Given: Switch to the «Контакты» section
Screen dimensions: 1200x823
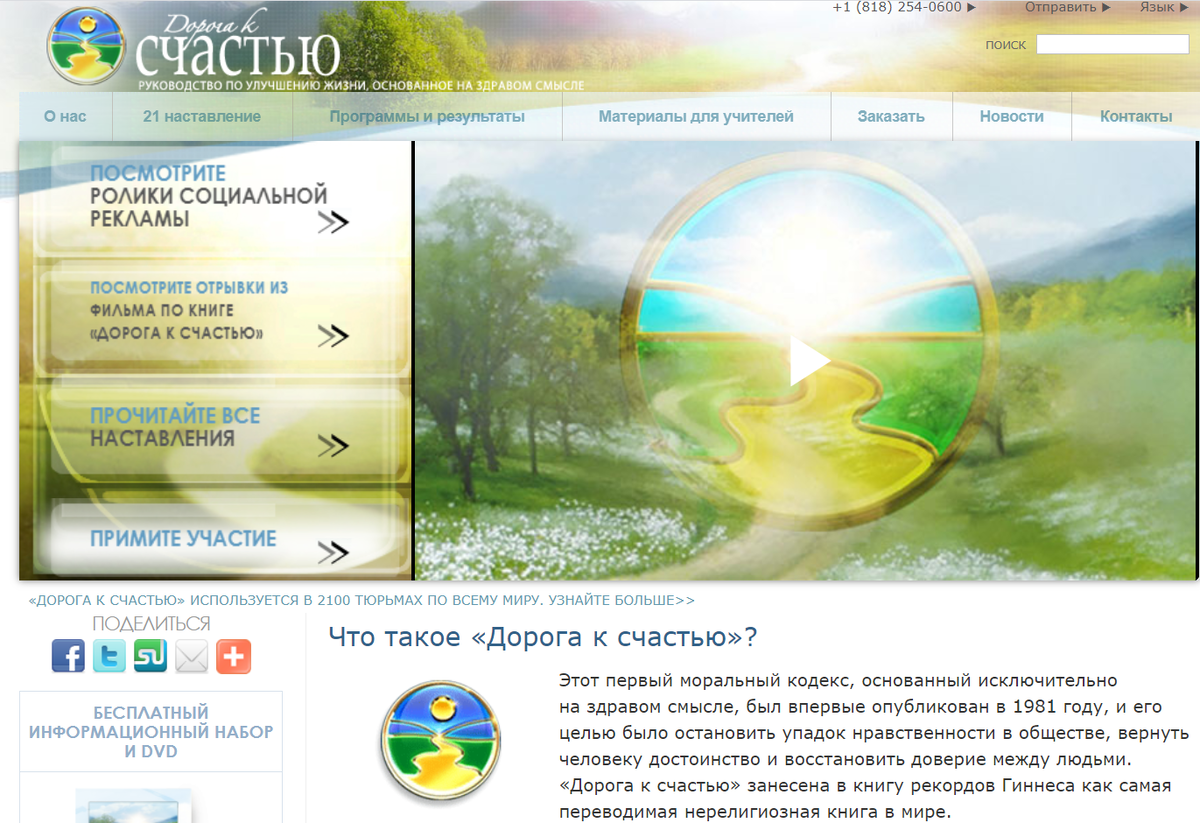Looking at the screenshot, I should (1135, 116).
